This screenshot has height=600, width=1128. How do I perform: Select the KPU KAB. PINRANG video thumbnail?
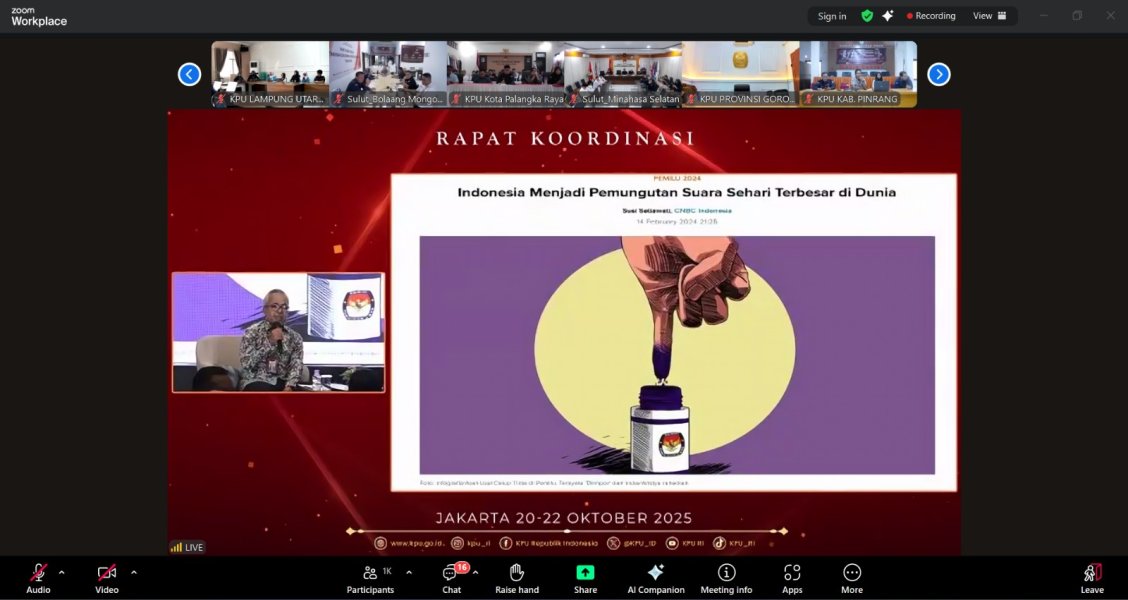[857, 73]
